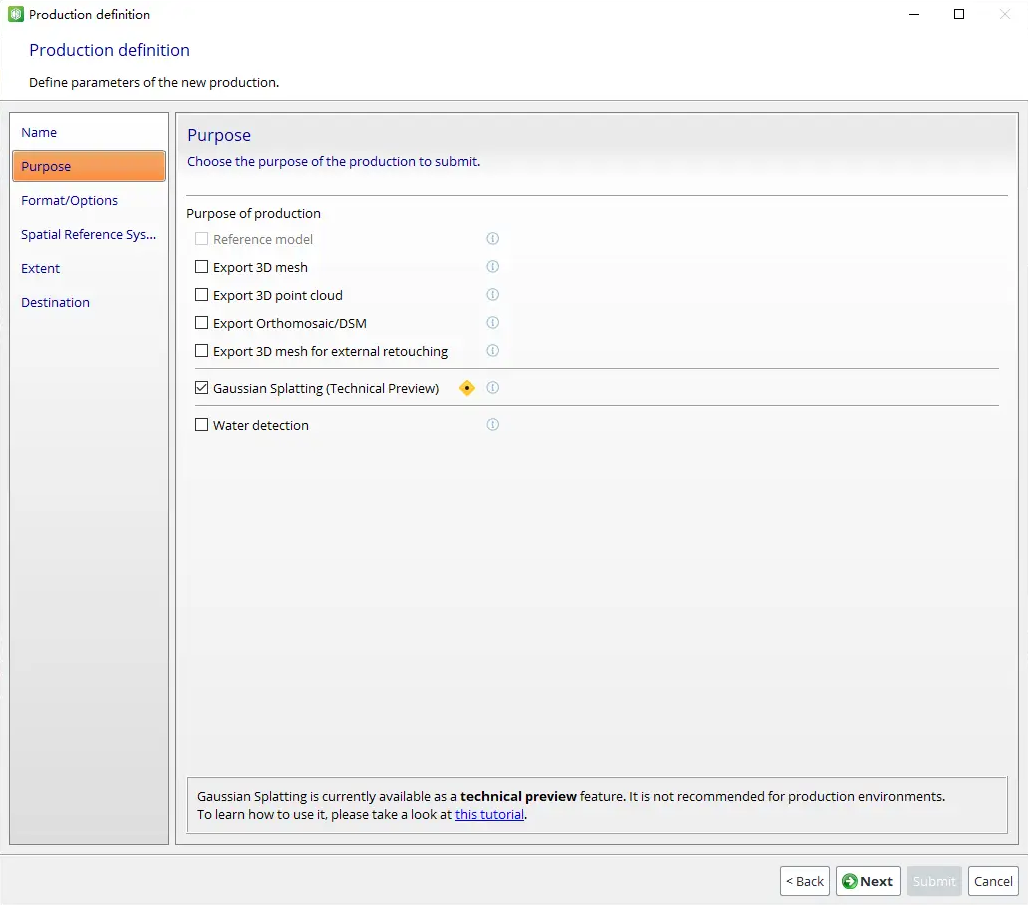Tick Export 3D mesh for external retouching
Image resolution: width=1028 pixels, height=905 pixels.
tap(201, 351)
